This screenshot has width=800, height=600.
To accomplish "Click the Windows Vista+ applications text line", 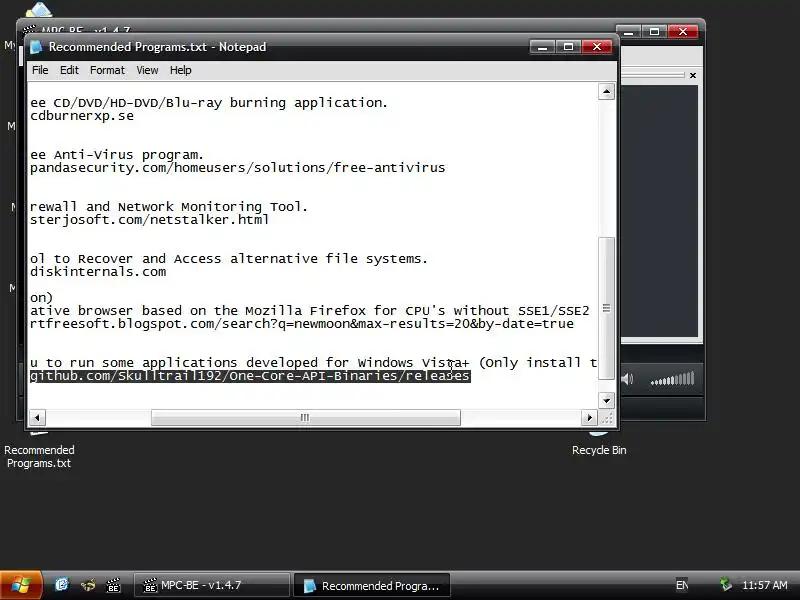I will click(313, 363).
